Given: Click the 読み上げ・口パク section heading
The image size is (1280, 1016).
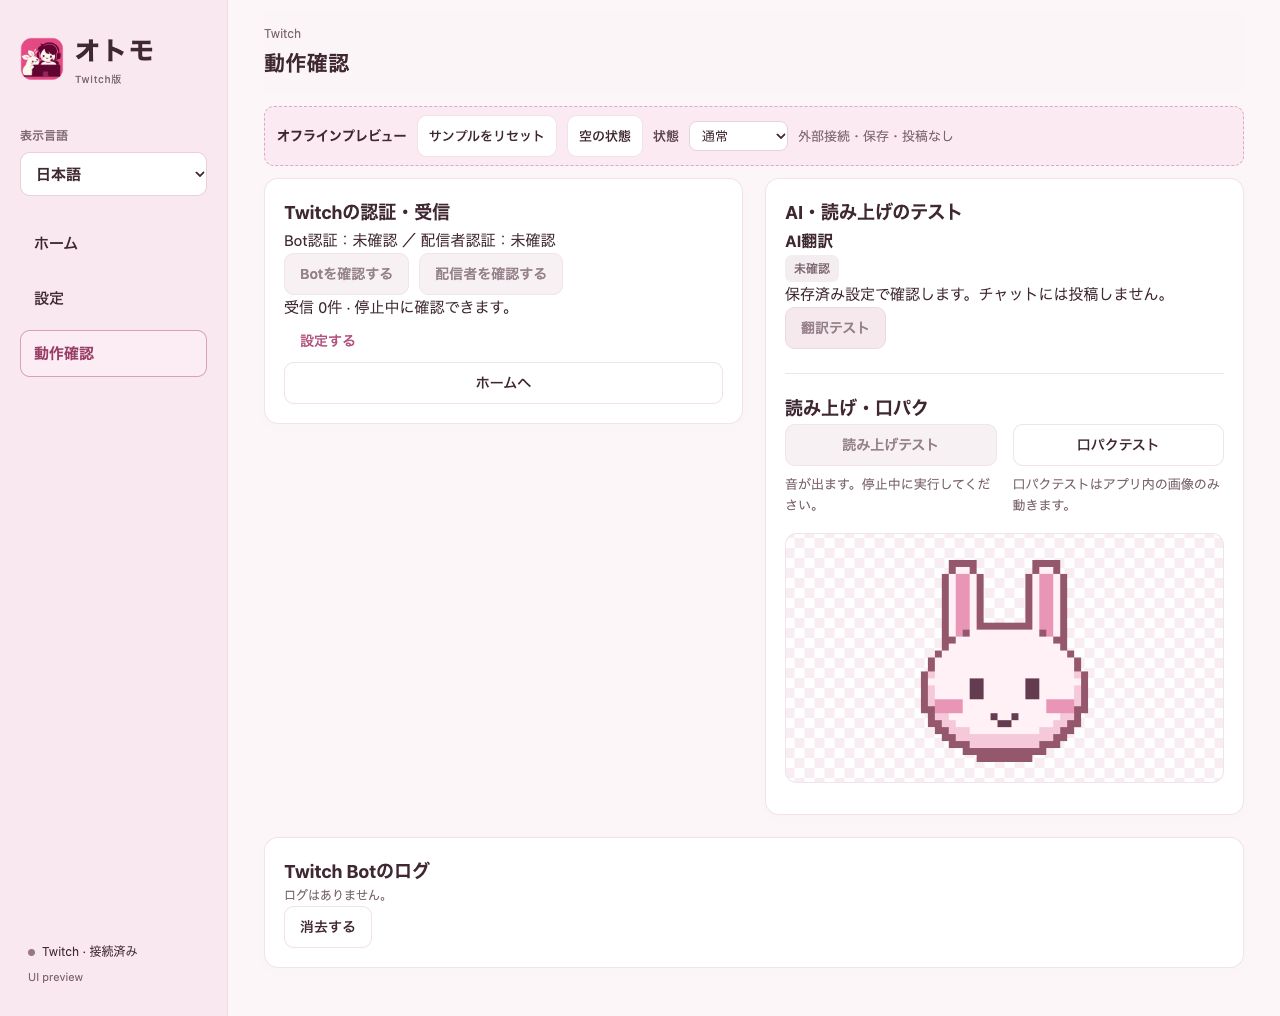Looking at the screenshot, I should click(x=857, y=408).
